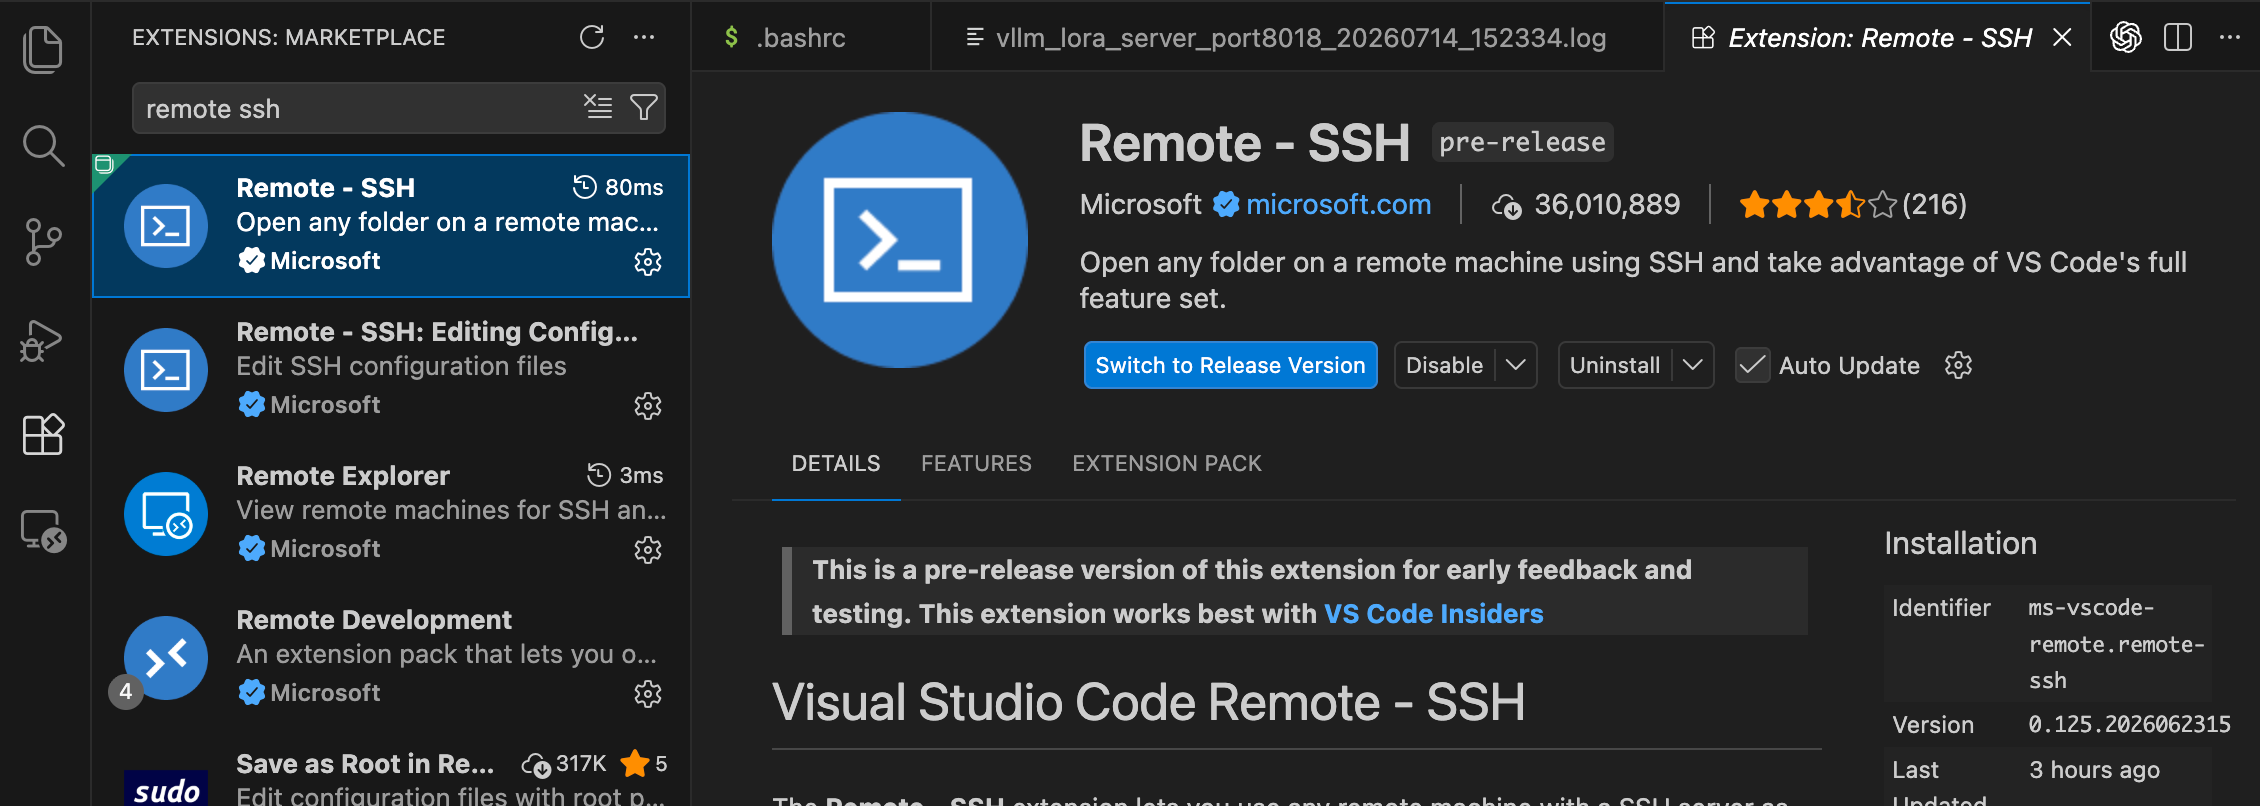Screen dimensions: 2260x806
Task: Open the star rating reviews (216)
Action: 1853,205
